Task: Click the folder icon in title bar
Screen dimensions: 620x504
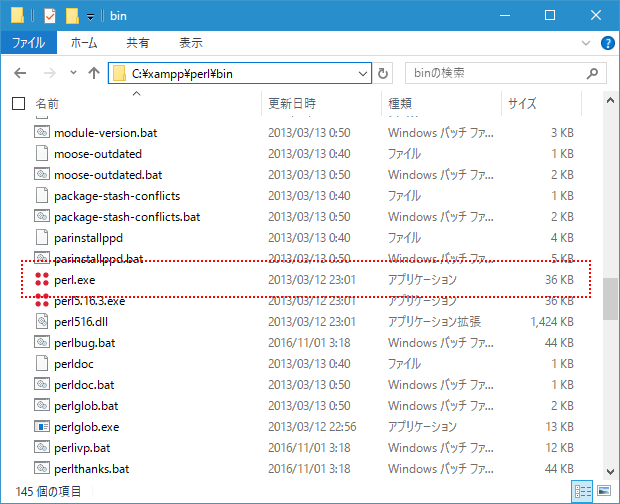Action: tap(17, 15)
